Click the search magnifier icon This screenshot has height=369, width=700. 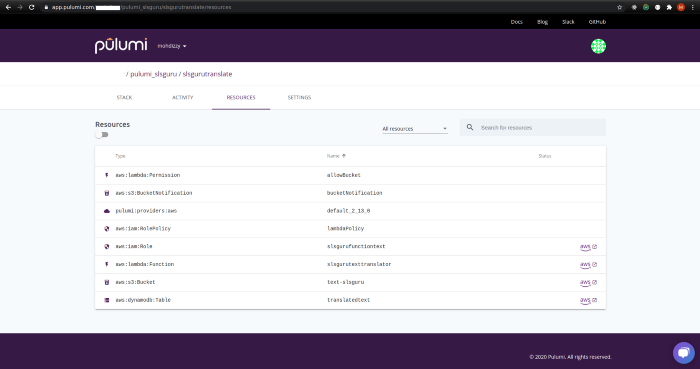470,127
